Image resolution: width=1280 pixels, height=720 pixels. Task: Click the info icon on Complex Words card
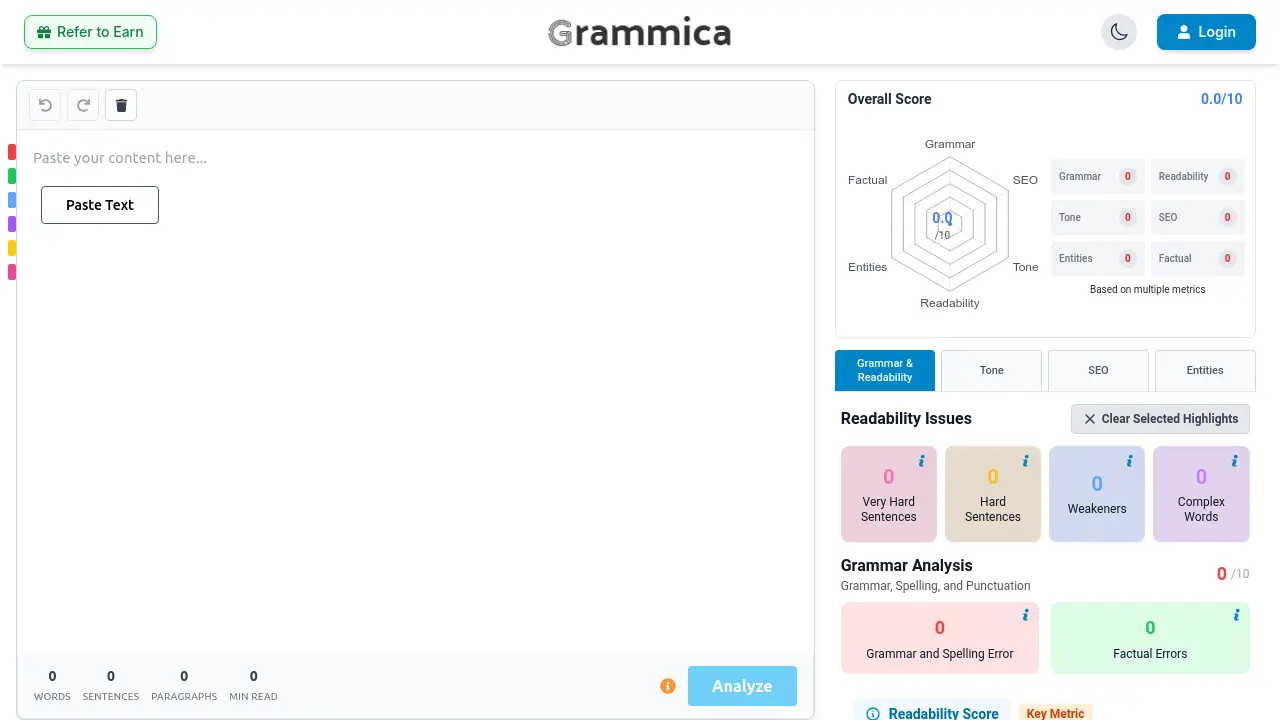1233,460
